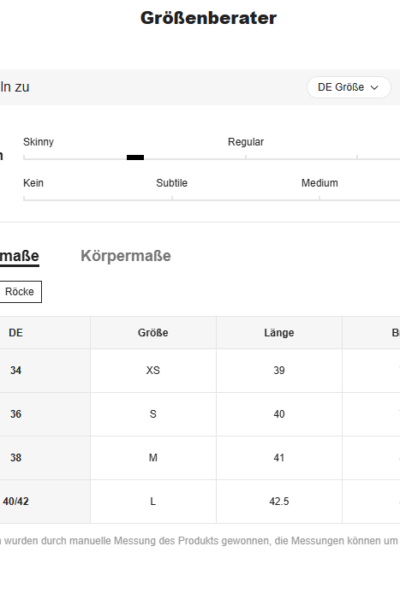Click the Kein stretch label

[33, 183]
